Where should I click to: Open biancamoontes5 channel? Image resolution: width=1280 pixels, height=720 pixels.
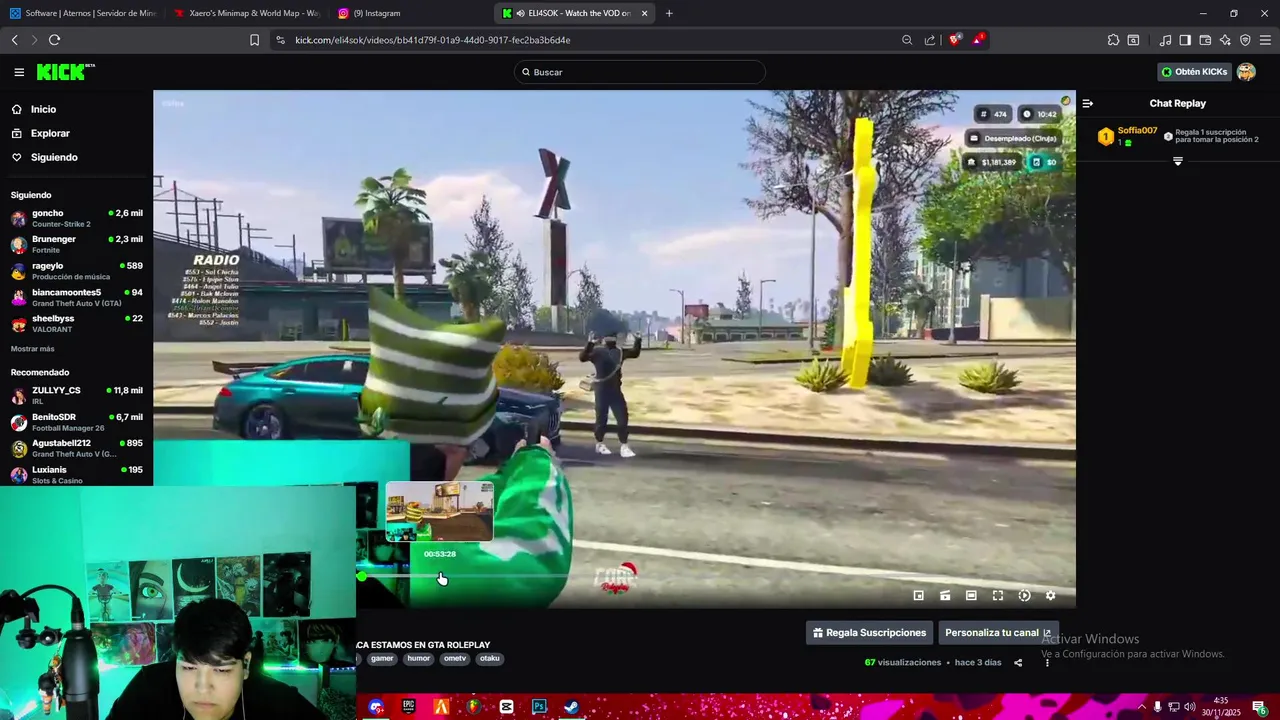point(76,297)
